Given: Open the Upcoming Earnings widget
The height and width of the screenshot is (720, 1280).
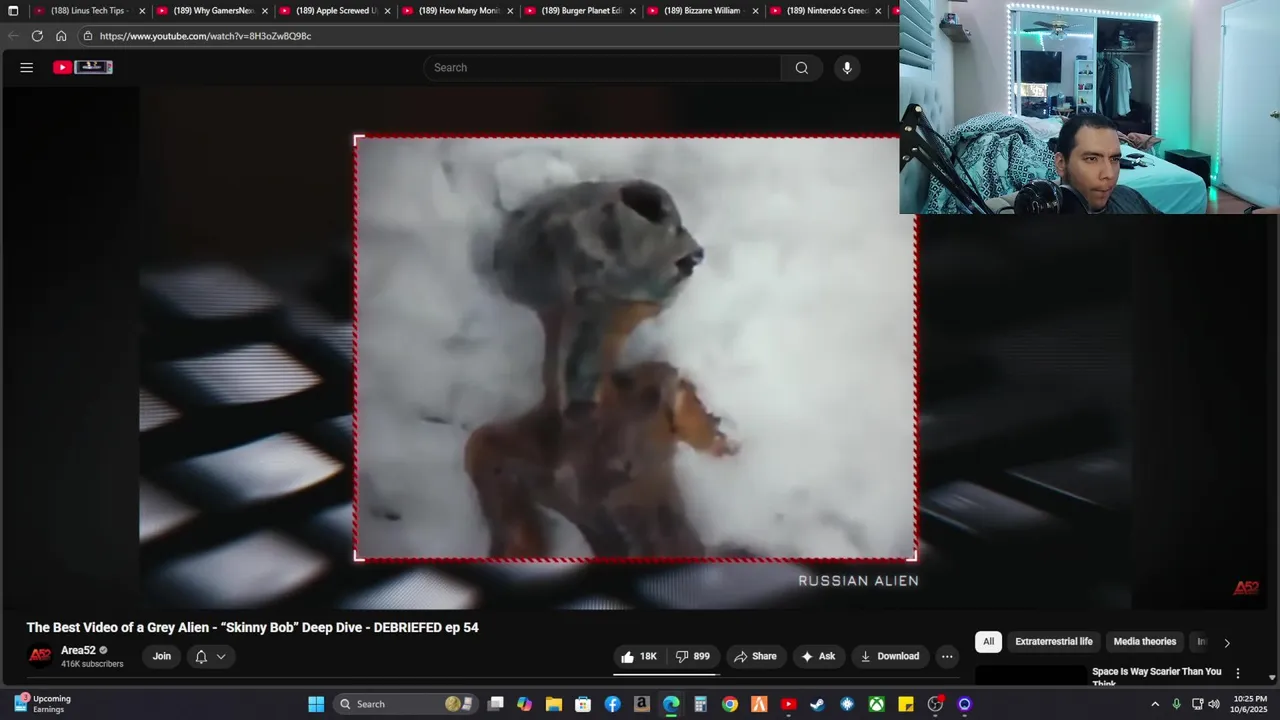Looking at the screenshot, I should point(42,704).
